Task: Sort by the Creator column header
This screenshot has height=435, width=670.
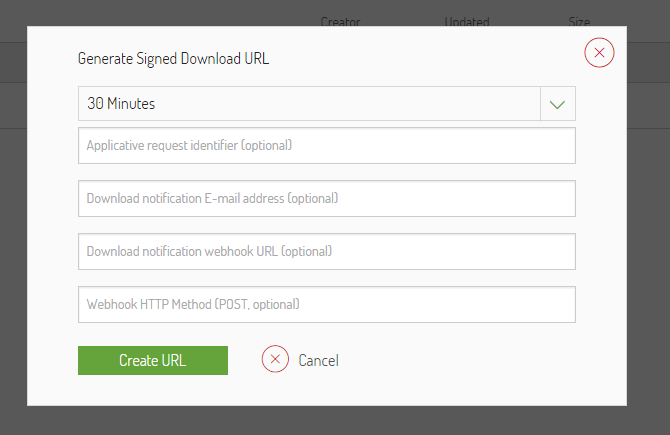Action: click(340, 20)
